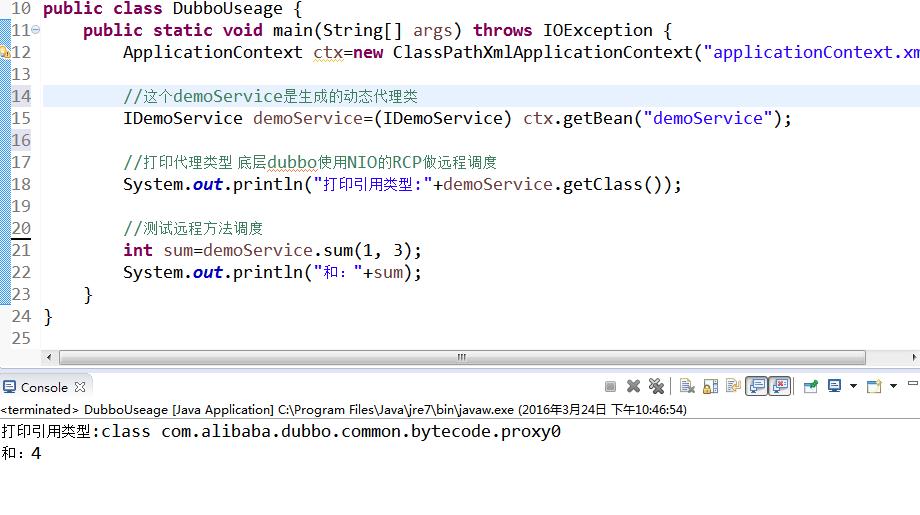Click the left arrow of horizontal scrollbar
Viewport: 920px width, 515px height.
coord(49,357)
